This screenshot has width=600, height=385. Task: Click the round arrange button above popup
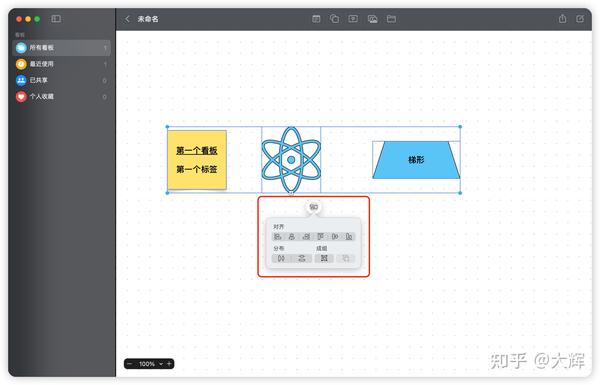[x=313, y=207]
